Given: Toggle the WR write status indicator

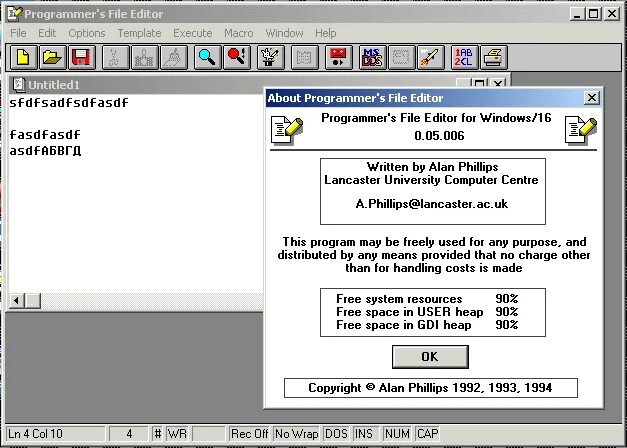Looking at the screenshot, I should point(177,434).
